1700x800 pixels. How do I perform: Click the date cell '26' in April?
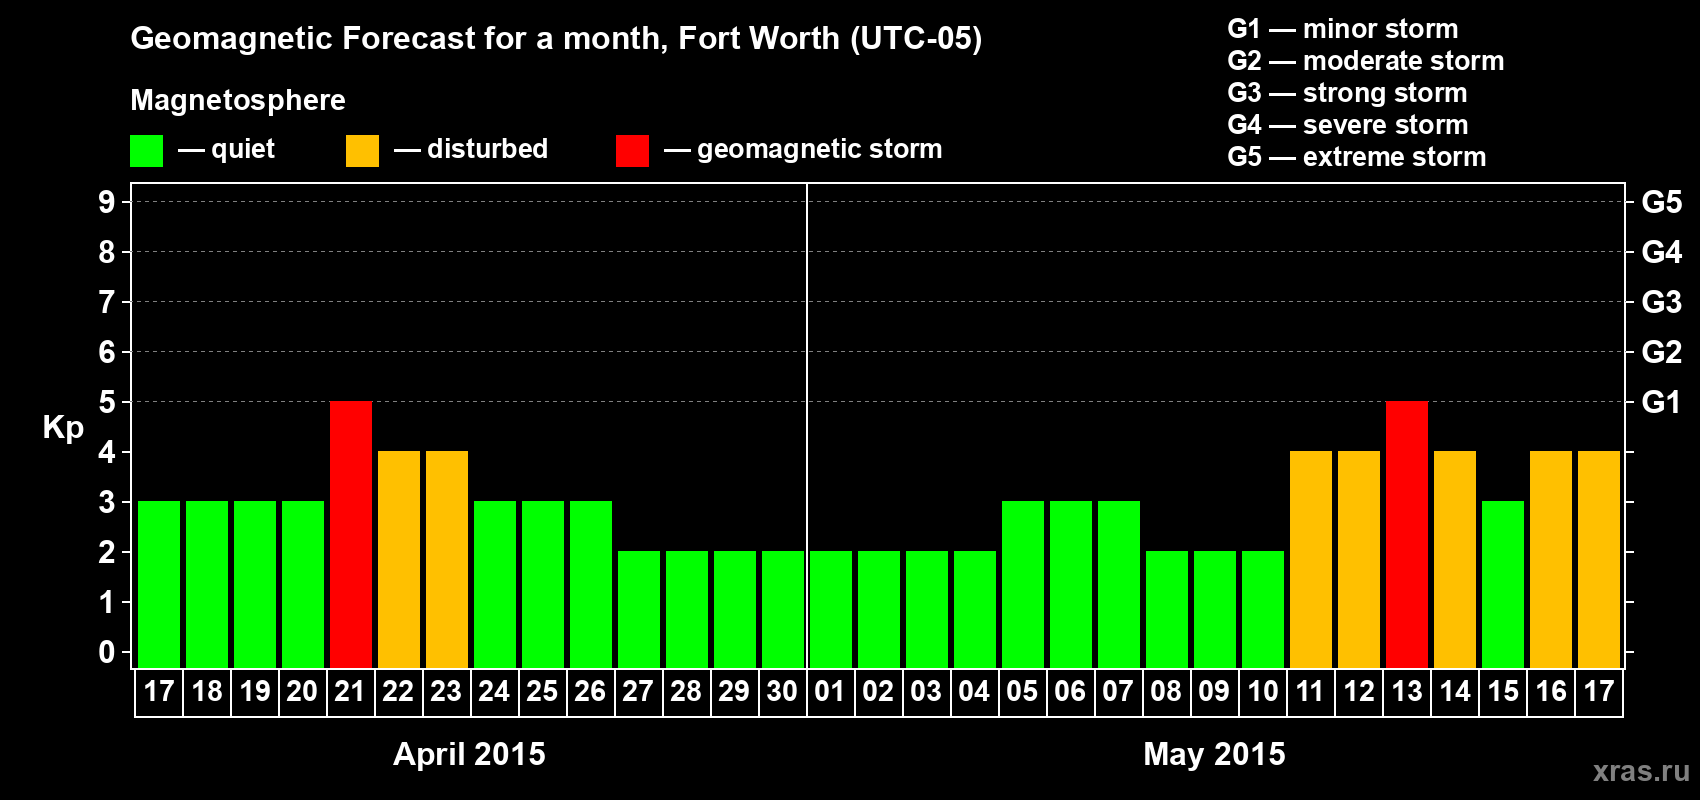591,692
